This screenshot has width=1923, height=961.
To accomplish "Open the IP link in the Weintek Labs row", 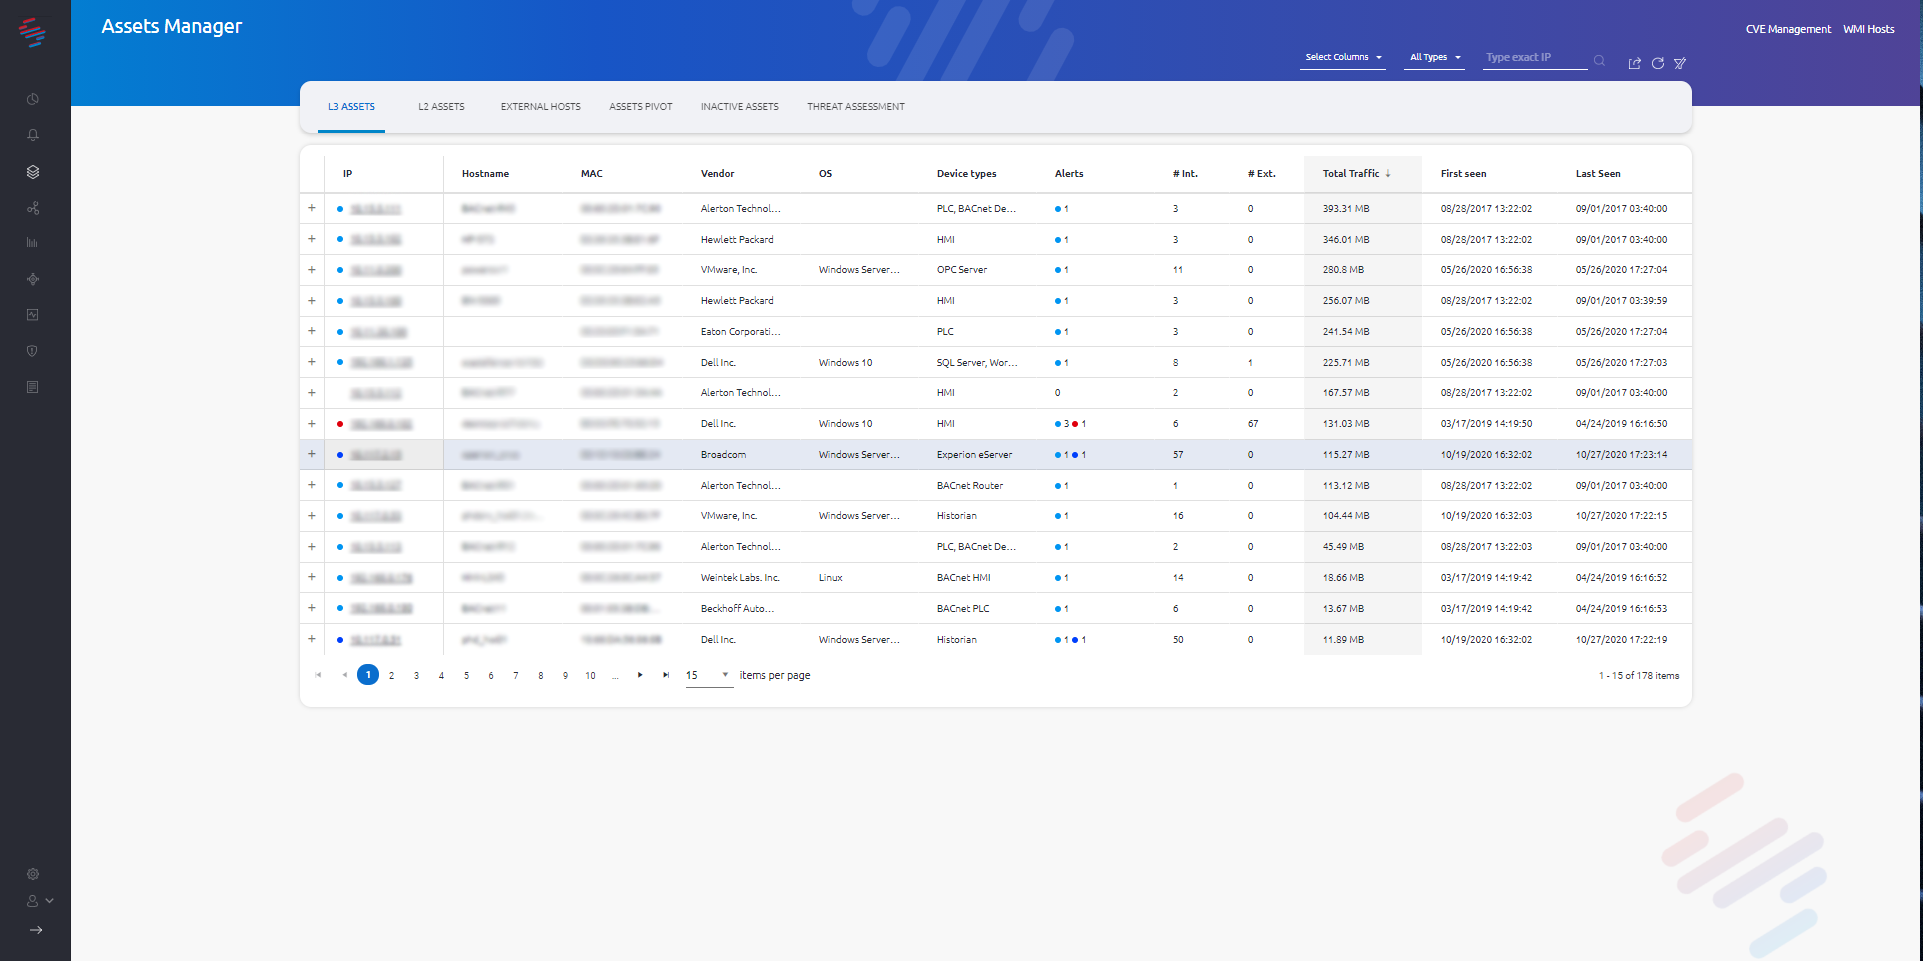I will [x=381, y=578].
